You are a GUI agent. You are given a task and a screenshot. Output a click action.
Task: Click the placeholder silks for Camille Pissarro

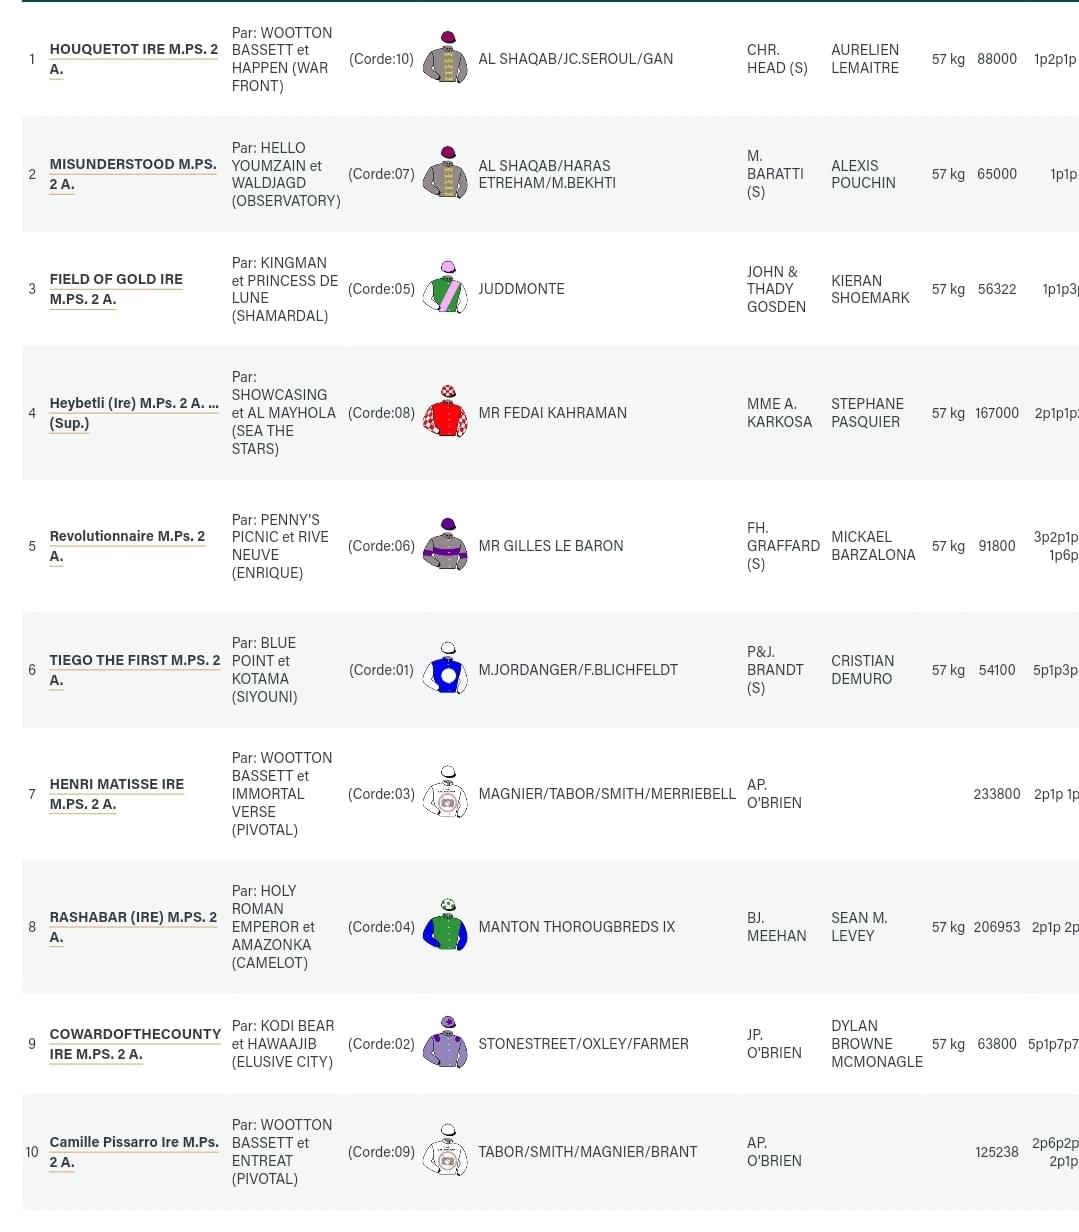pos(445,1151)
